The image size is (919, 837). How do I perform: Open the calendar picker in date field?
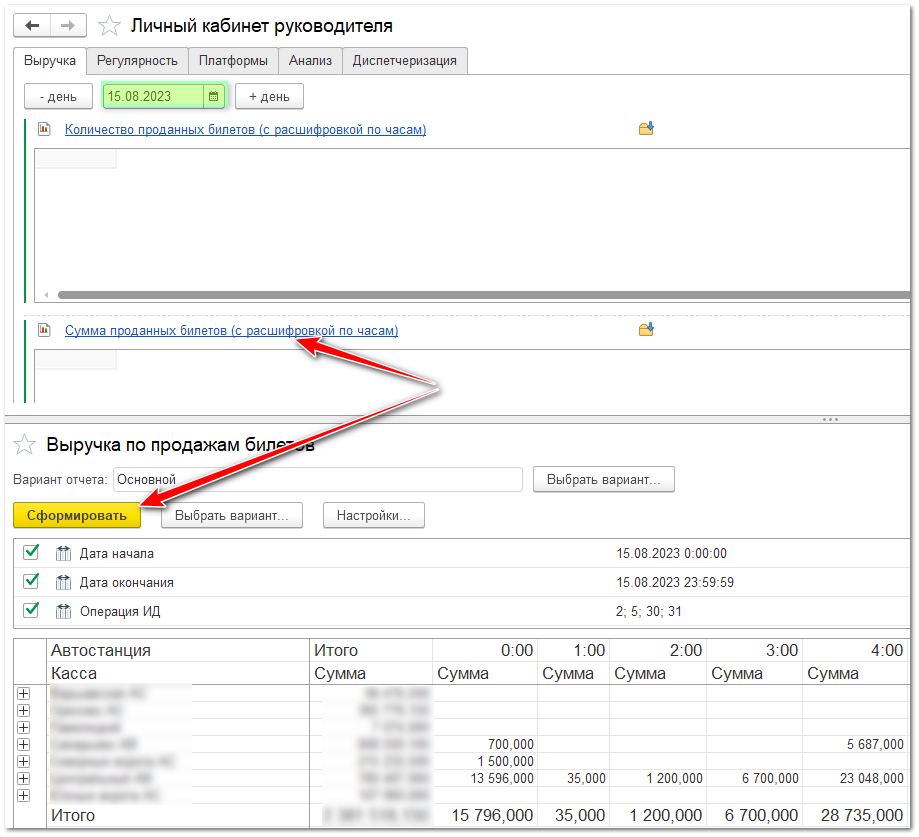(x=213, y=96)
